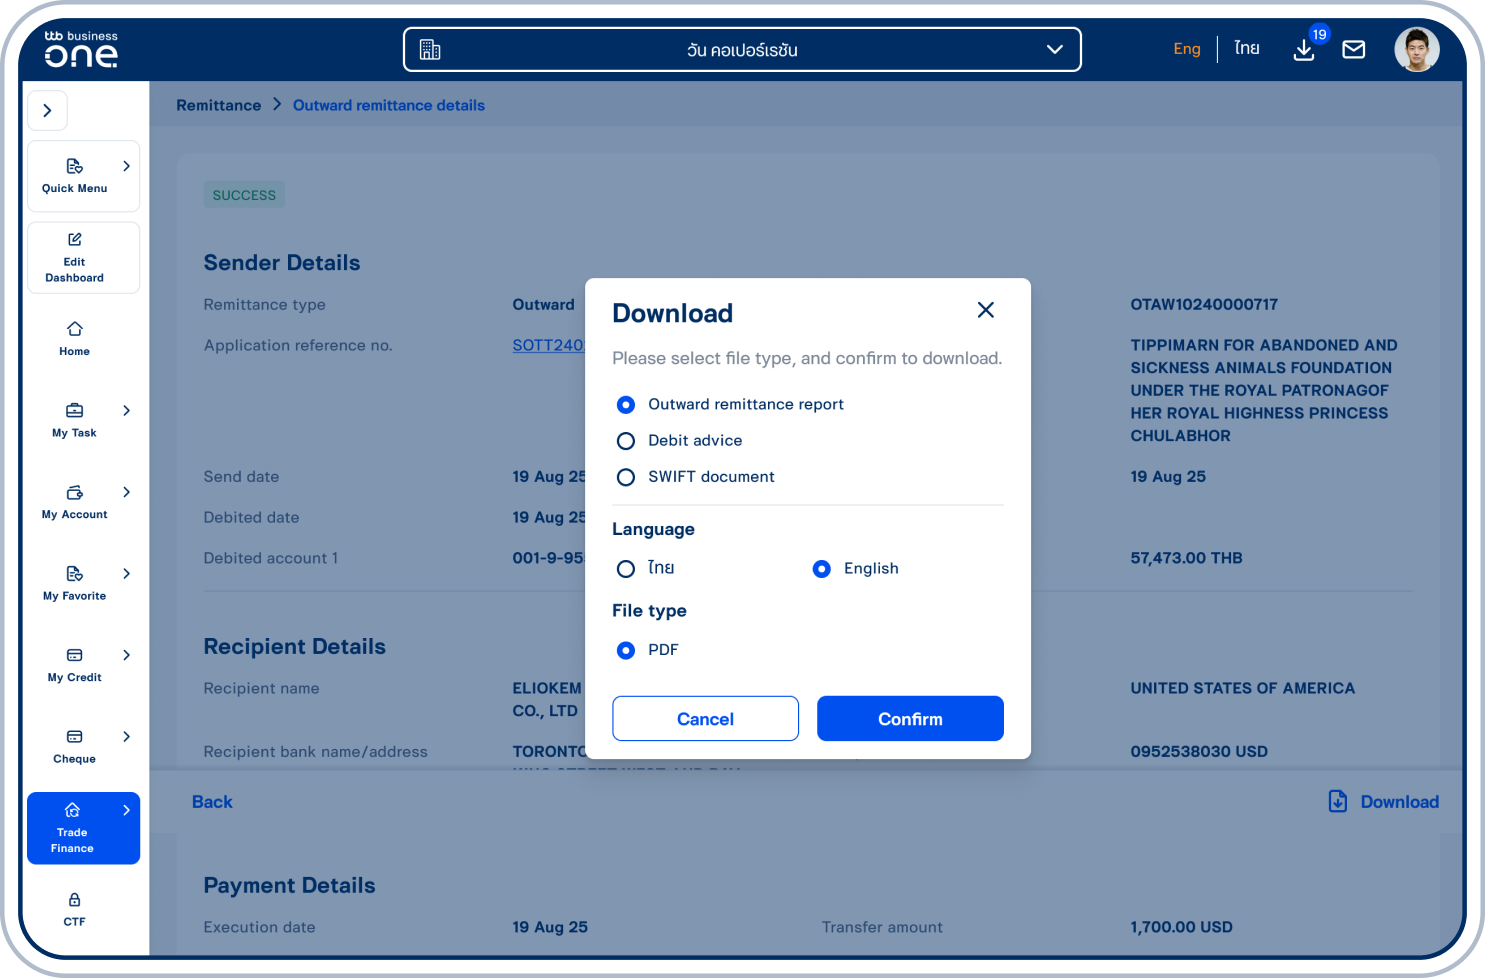Open the mail inbox icon
Viewport: 1485px width, 978px height.
point(1353,50)
